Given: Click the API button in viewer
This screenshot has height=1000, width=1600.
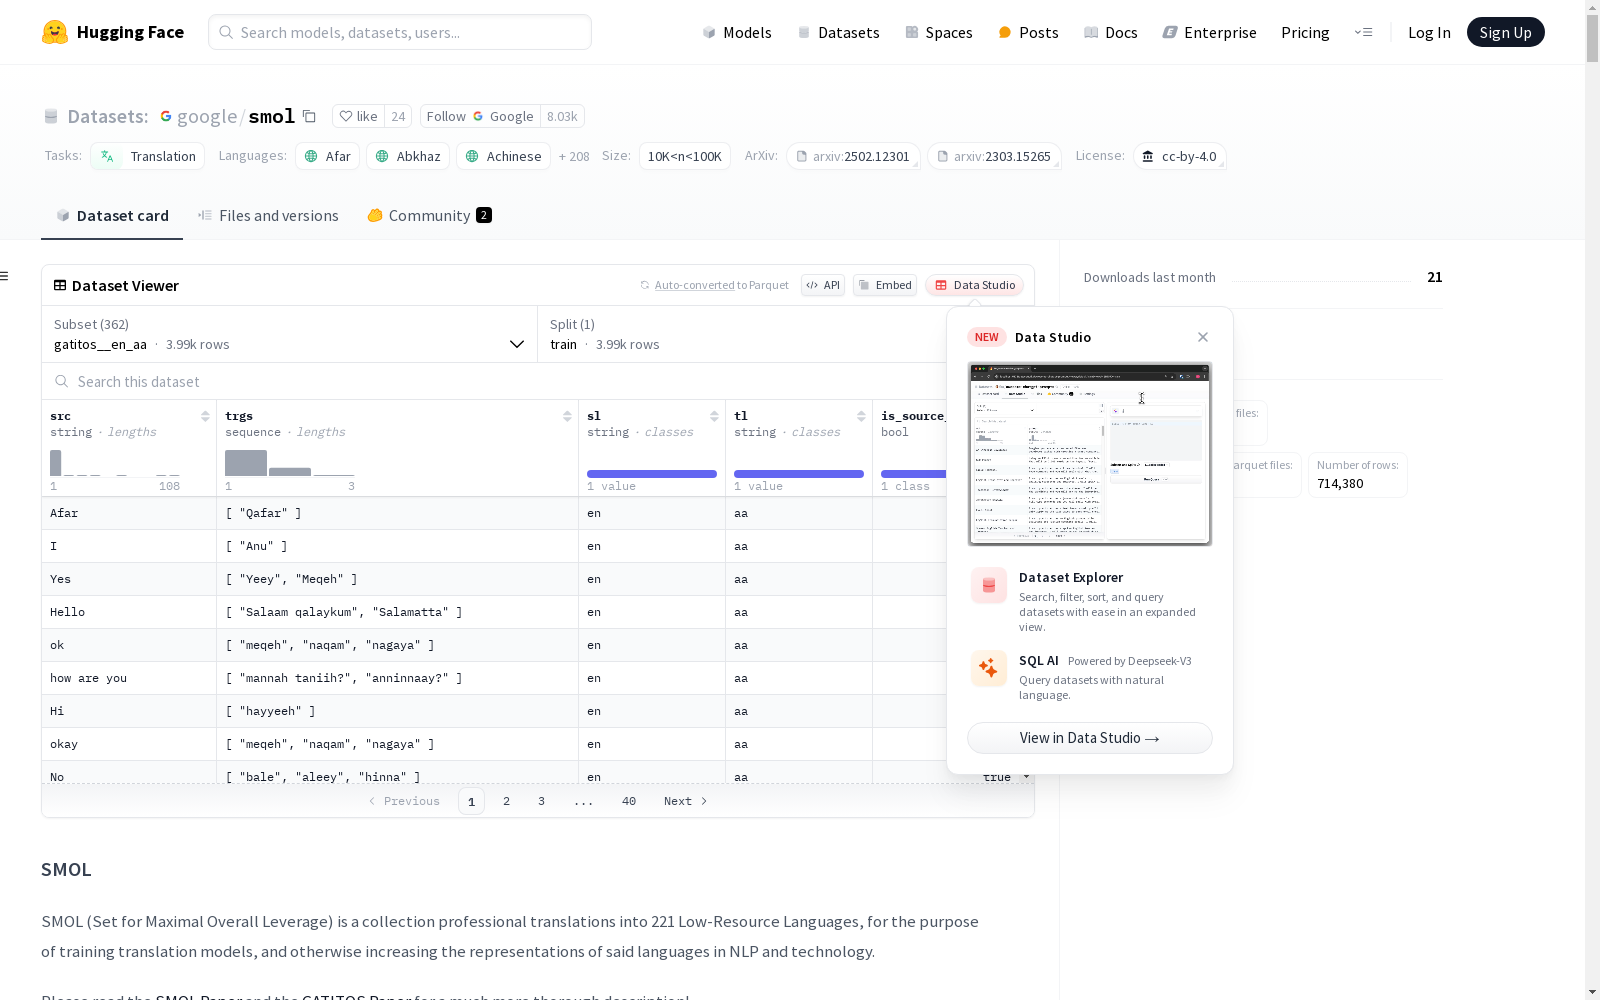Looking at the screenshot, I should click(823, 285).
